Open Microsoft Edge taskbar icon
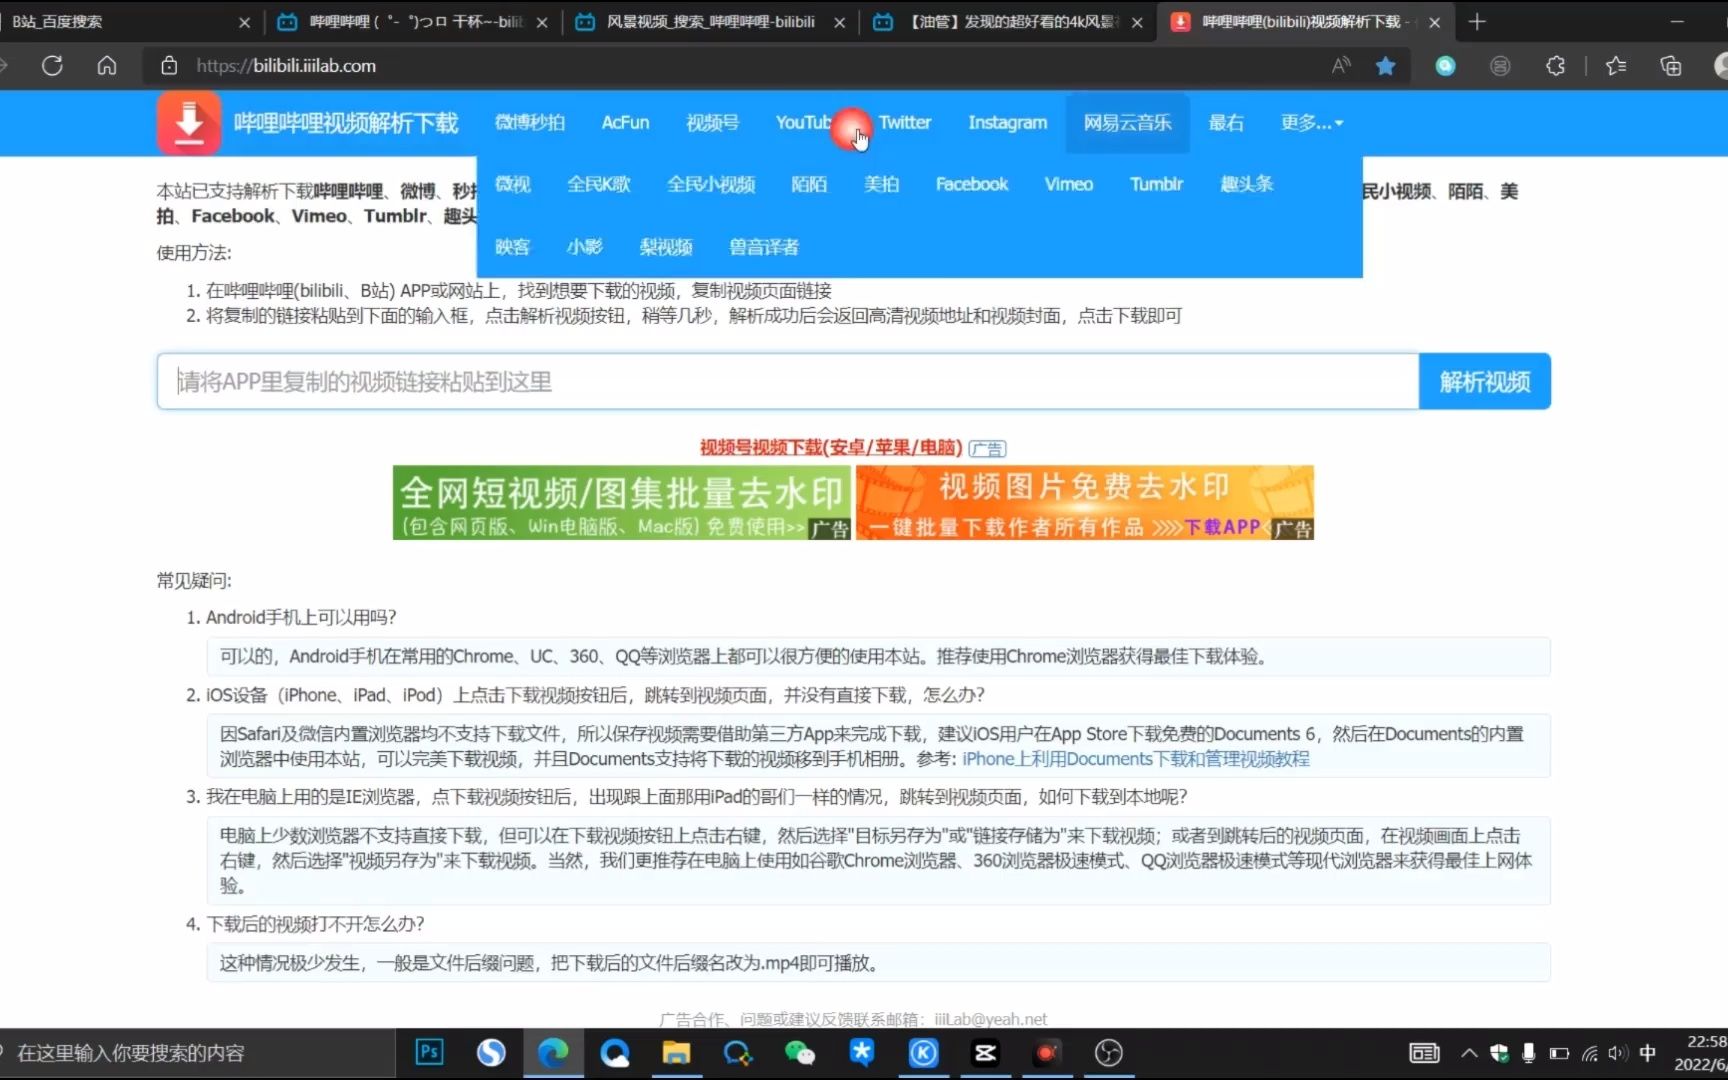 pyautogui.click(x=552, y=1052)
